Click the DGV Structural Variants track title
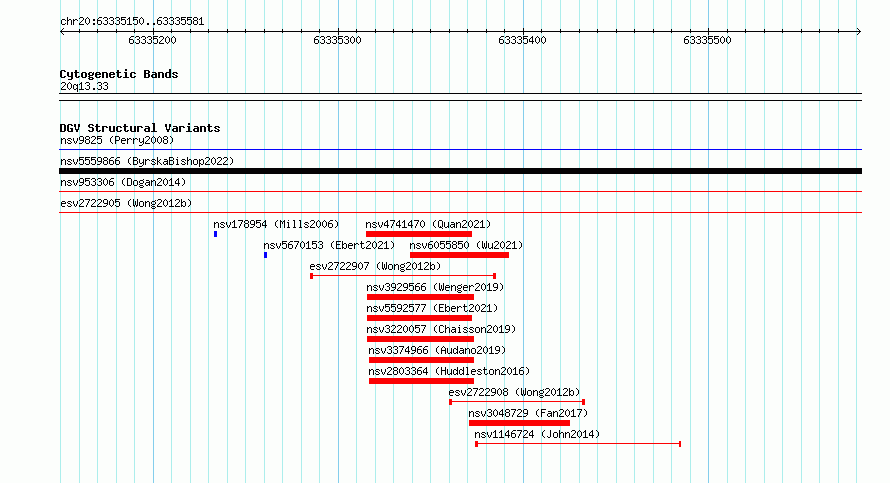 [x=140, y=128]
